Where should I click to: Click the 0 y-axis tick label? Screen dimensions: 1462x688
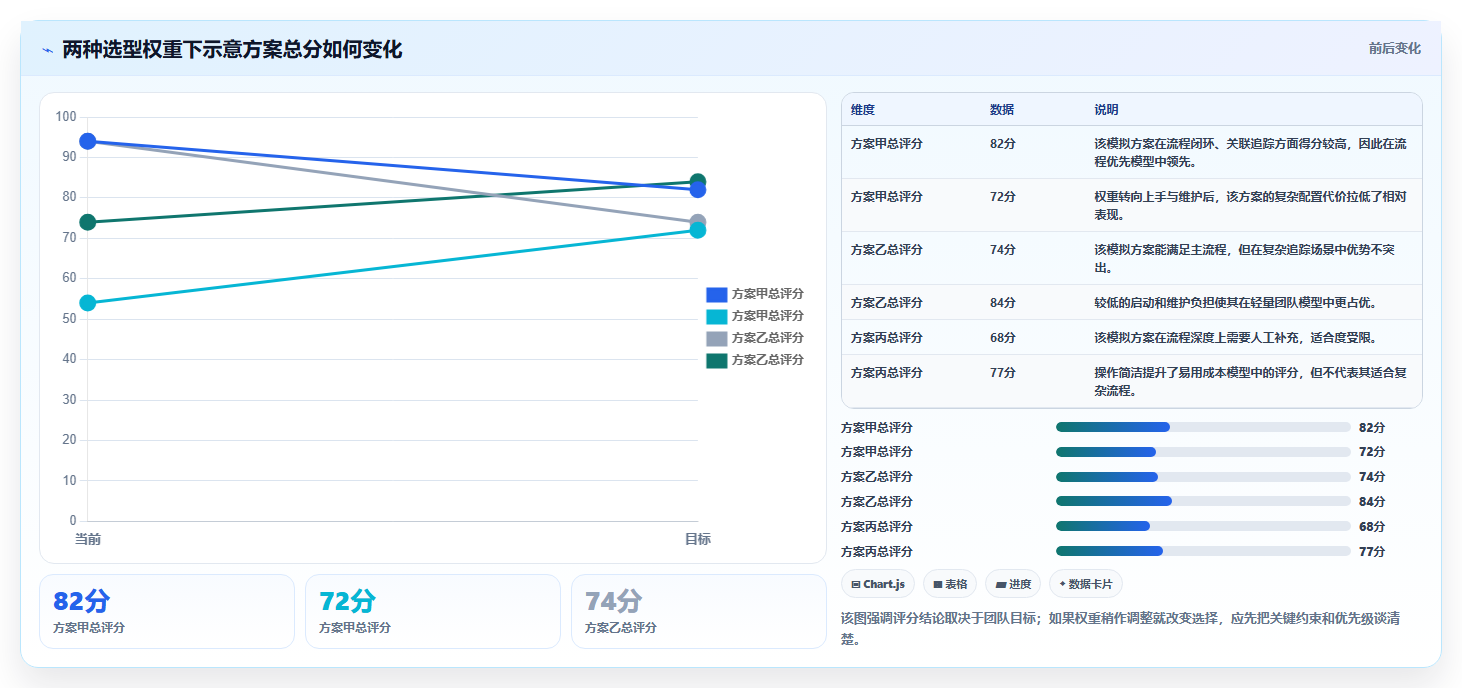pyautogui.click(x=73, y=521)
